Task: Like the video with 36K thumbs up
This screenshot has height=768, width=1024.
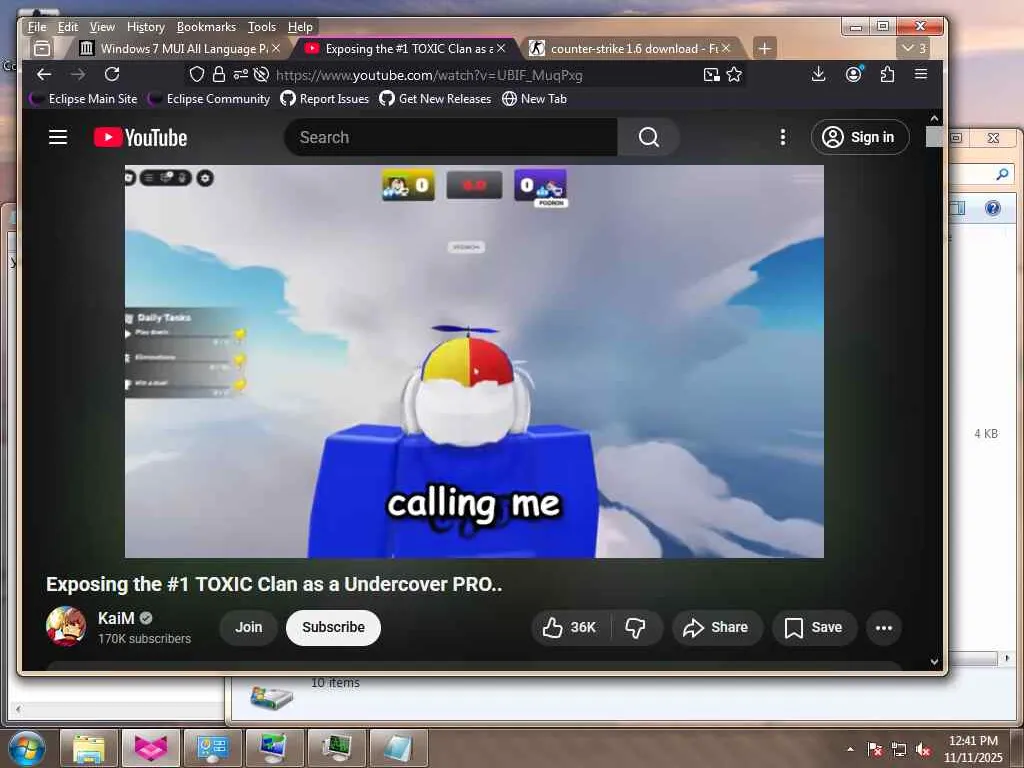Action: (569, 628)
